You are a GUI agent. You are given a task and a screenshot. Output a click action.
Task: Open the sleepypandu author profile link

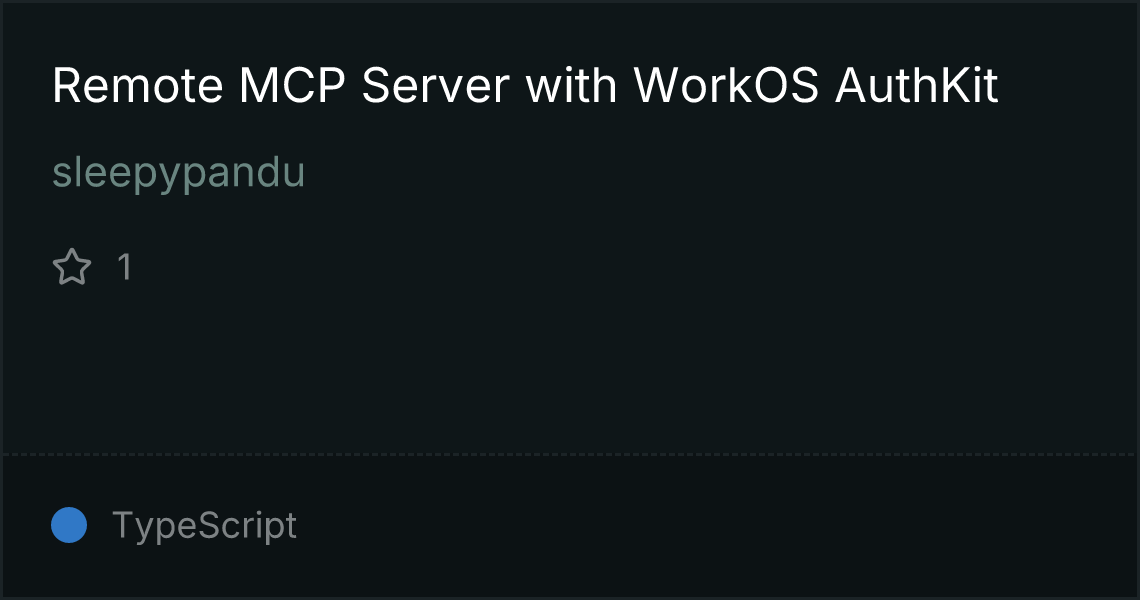tap(179, 173)
